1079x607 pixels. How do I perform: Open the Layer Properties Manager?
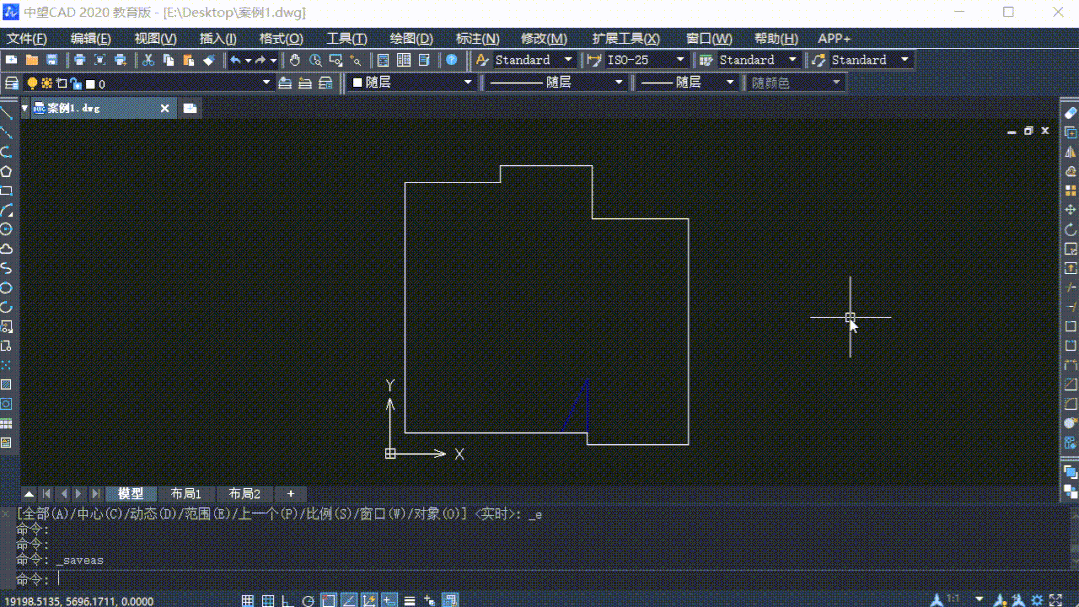[x=12, y=83]
